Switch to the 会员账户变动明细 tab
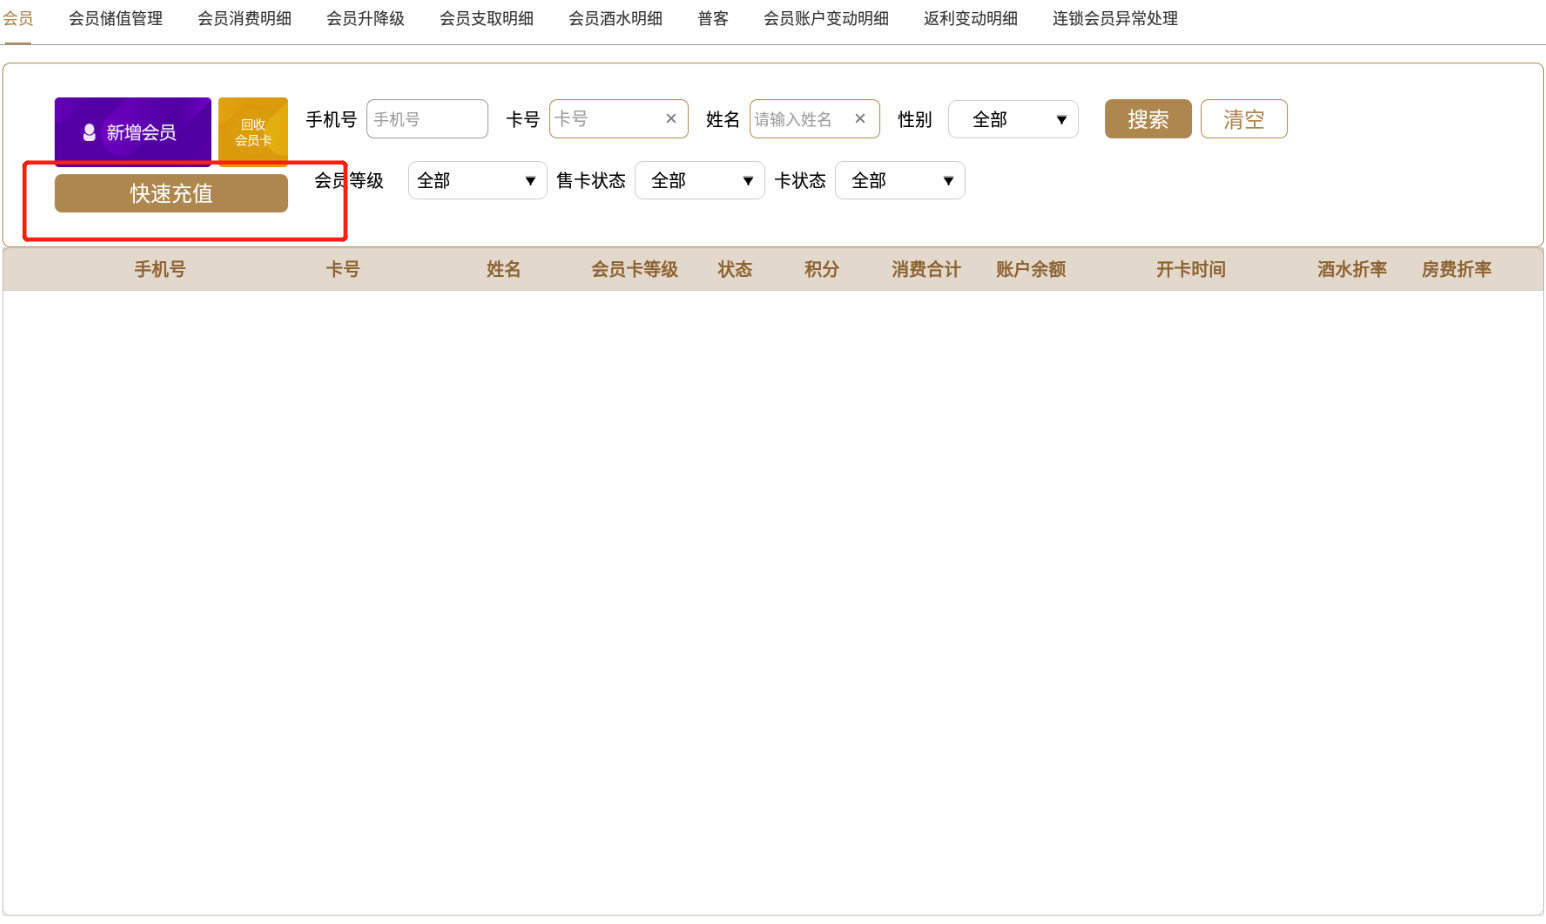Image resolution: width=1546 pixels, height=924 pixels. click(826, 18)
